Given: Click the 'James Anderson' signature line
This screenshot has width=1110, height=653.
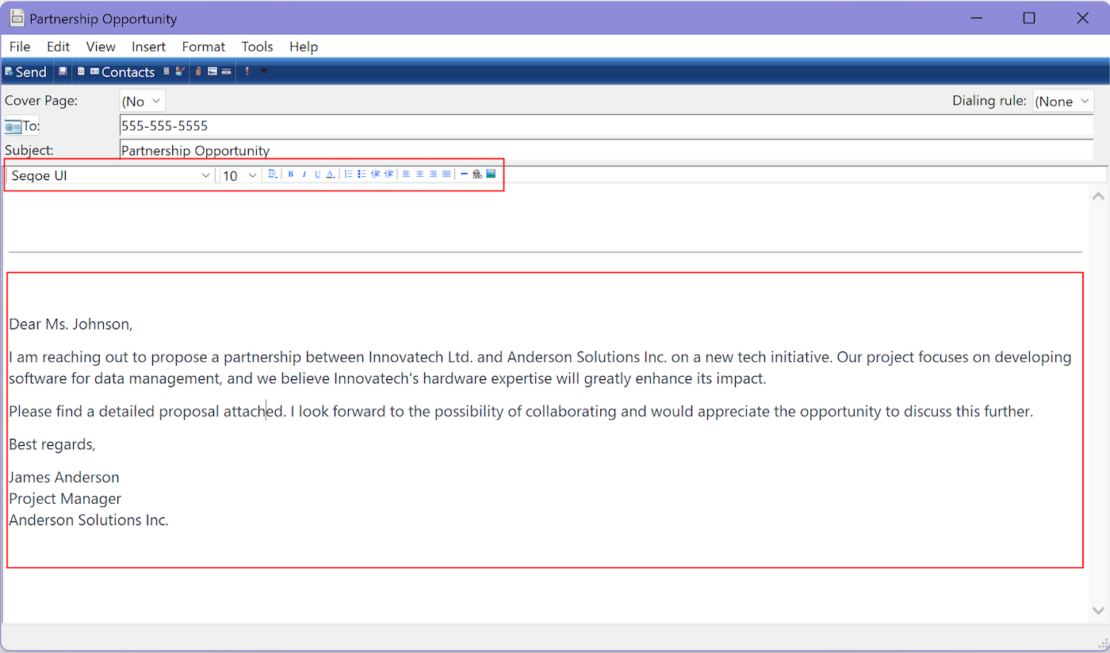Looking at the screenshot, I should pos(64,477).
